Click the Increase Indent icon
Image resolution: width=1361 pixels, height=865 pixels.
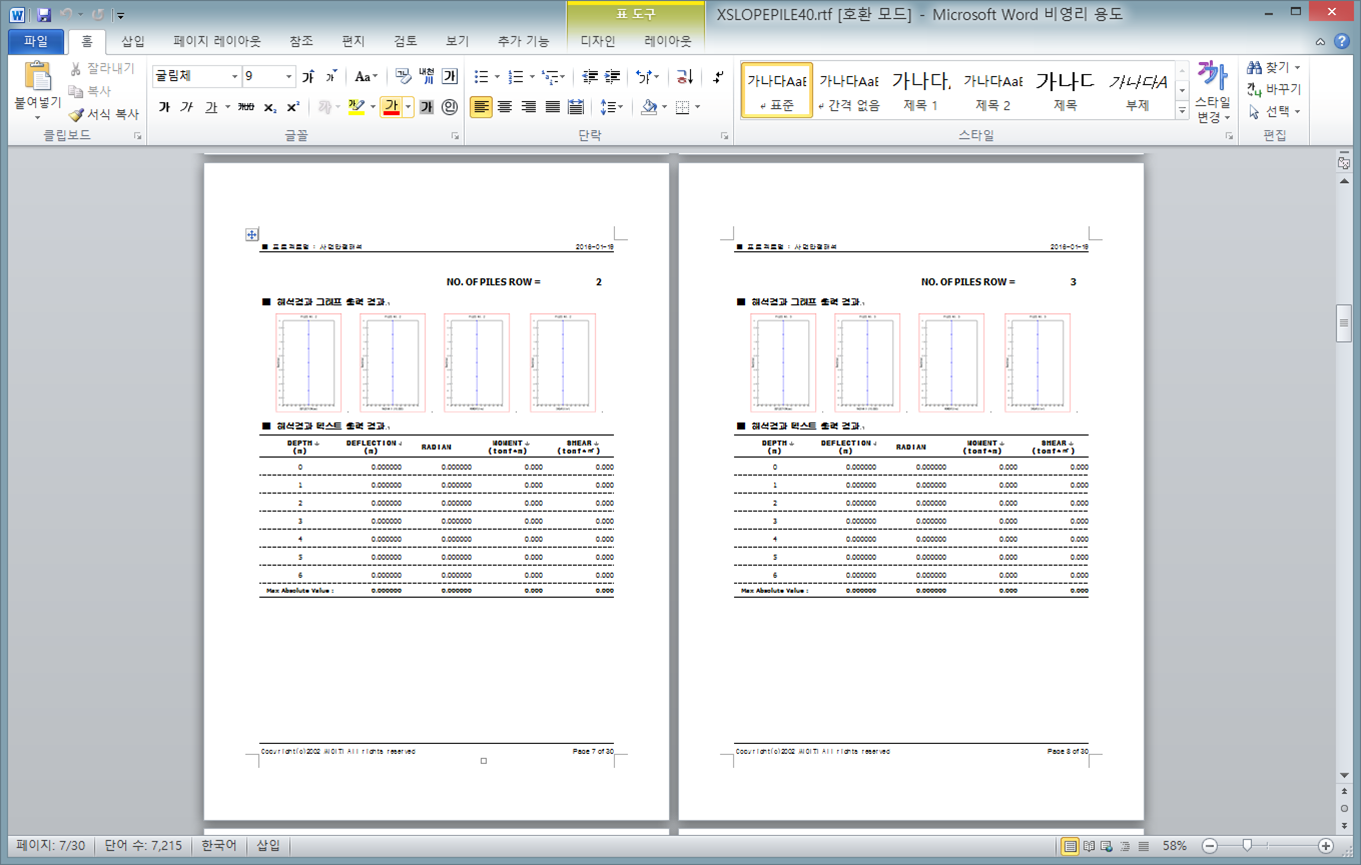613,77
